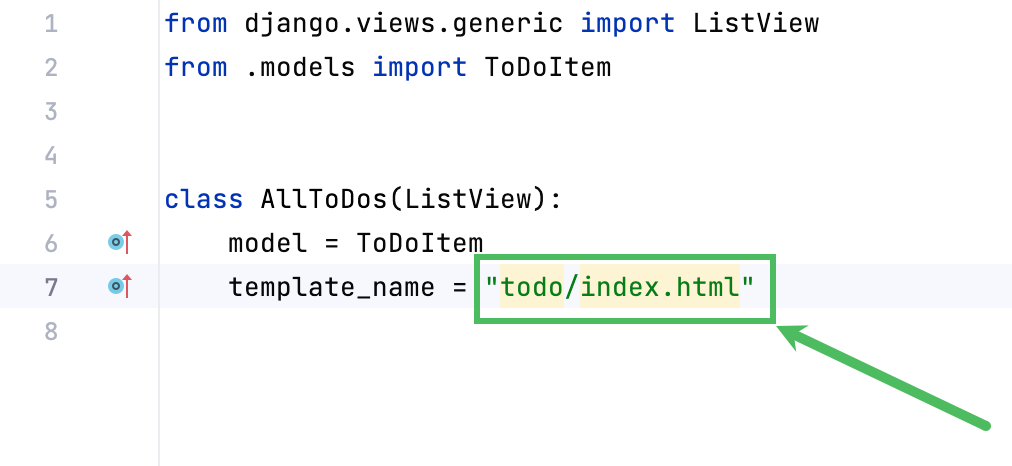Click the from keyword on line 1

[x=196, y=23]
